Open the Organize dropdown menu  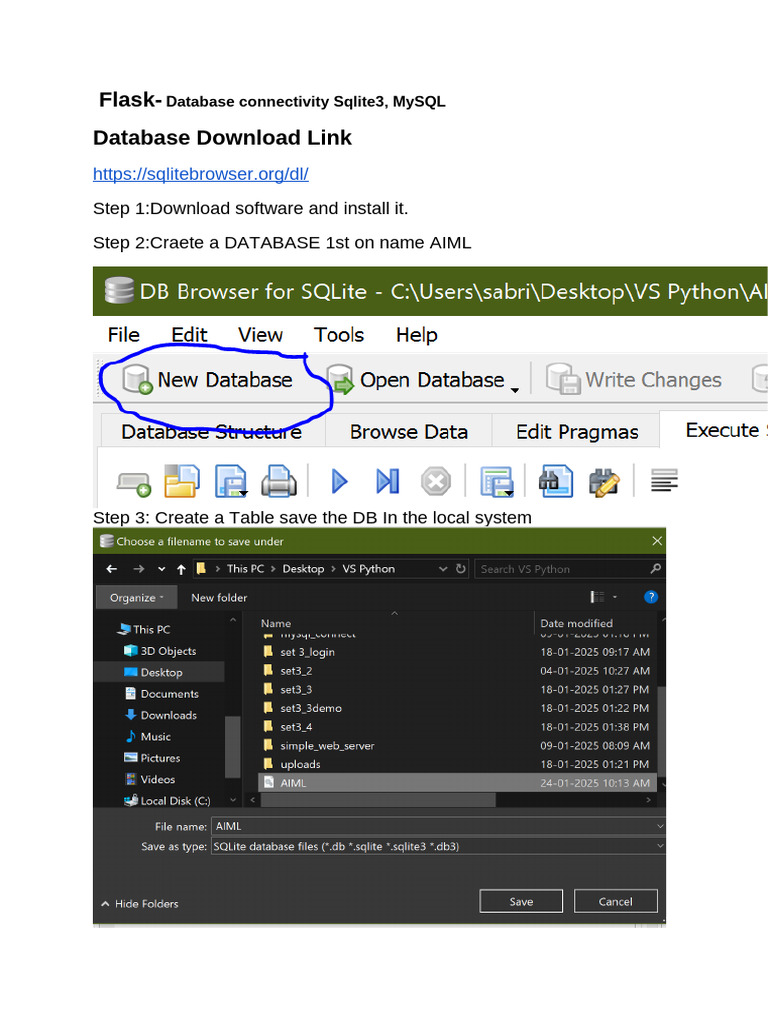pos(136,598)
